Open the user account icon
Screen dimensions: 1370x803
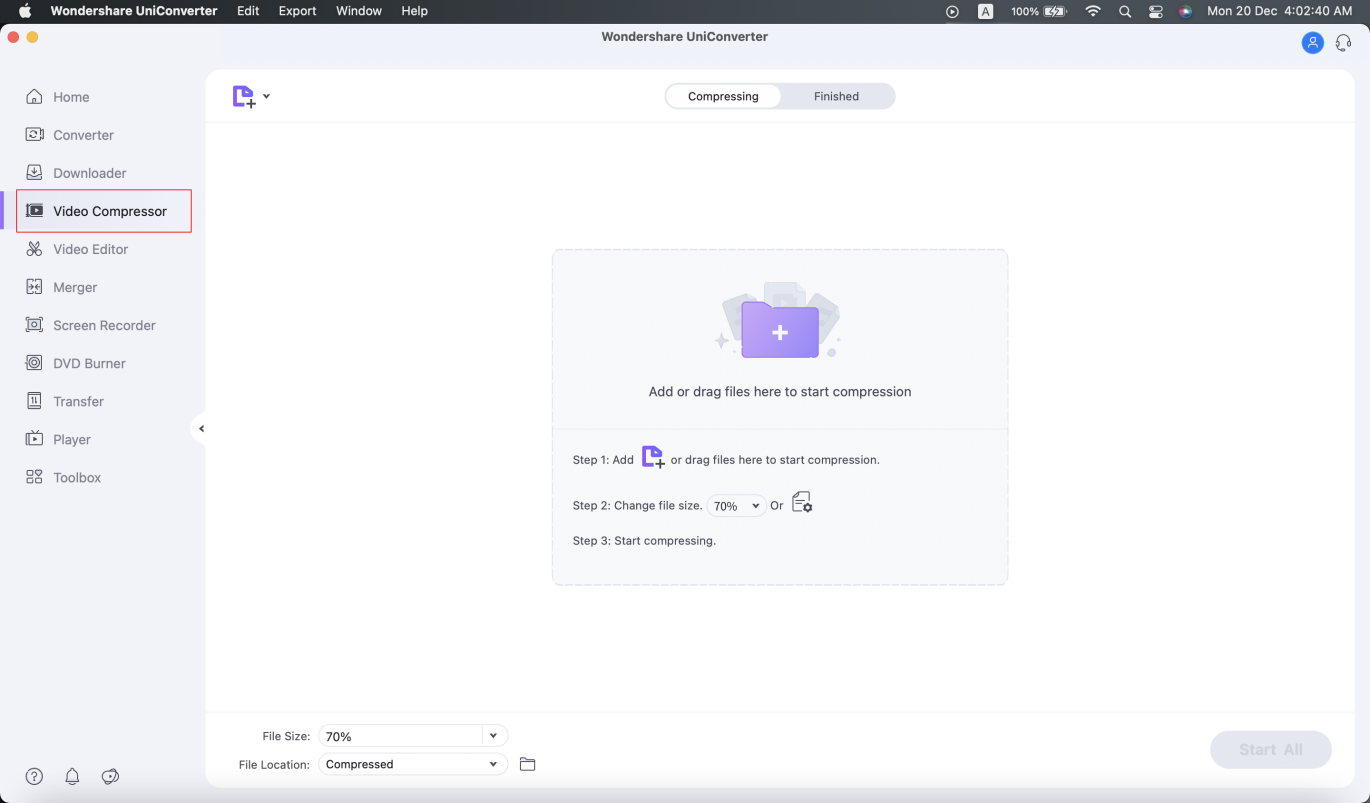(x=1312, y=43)
